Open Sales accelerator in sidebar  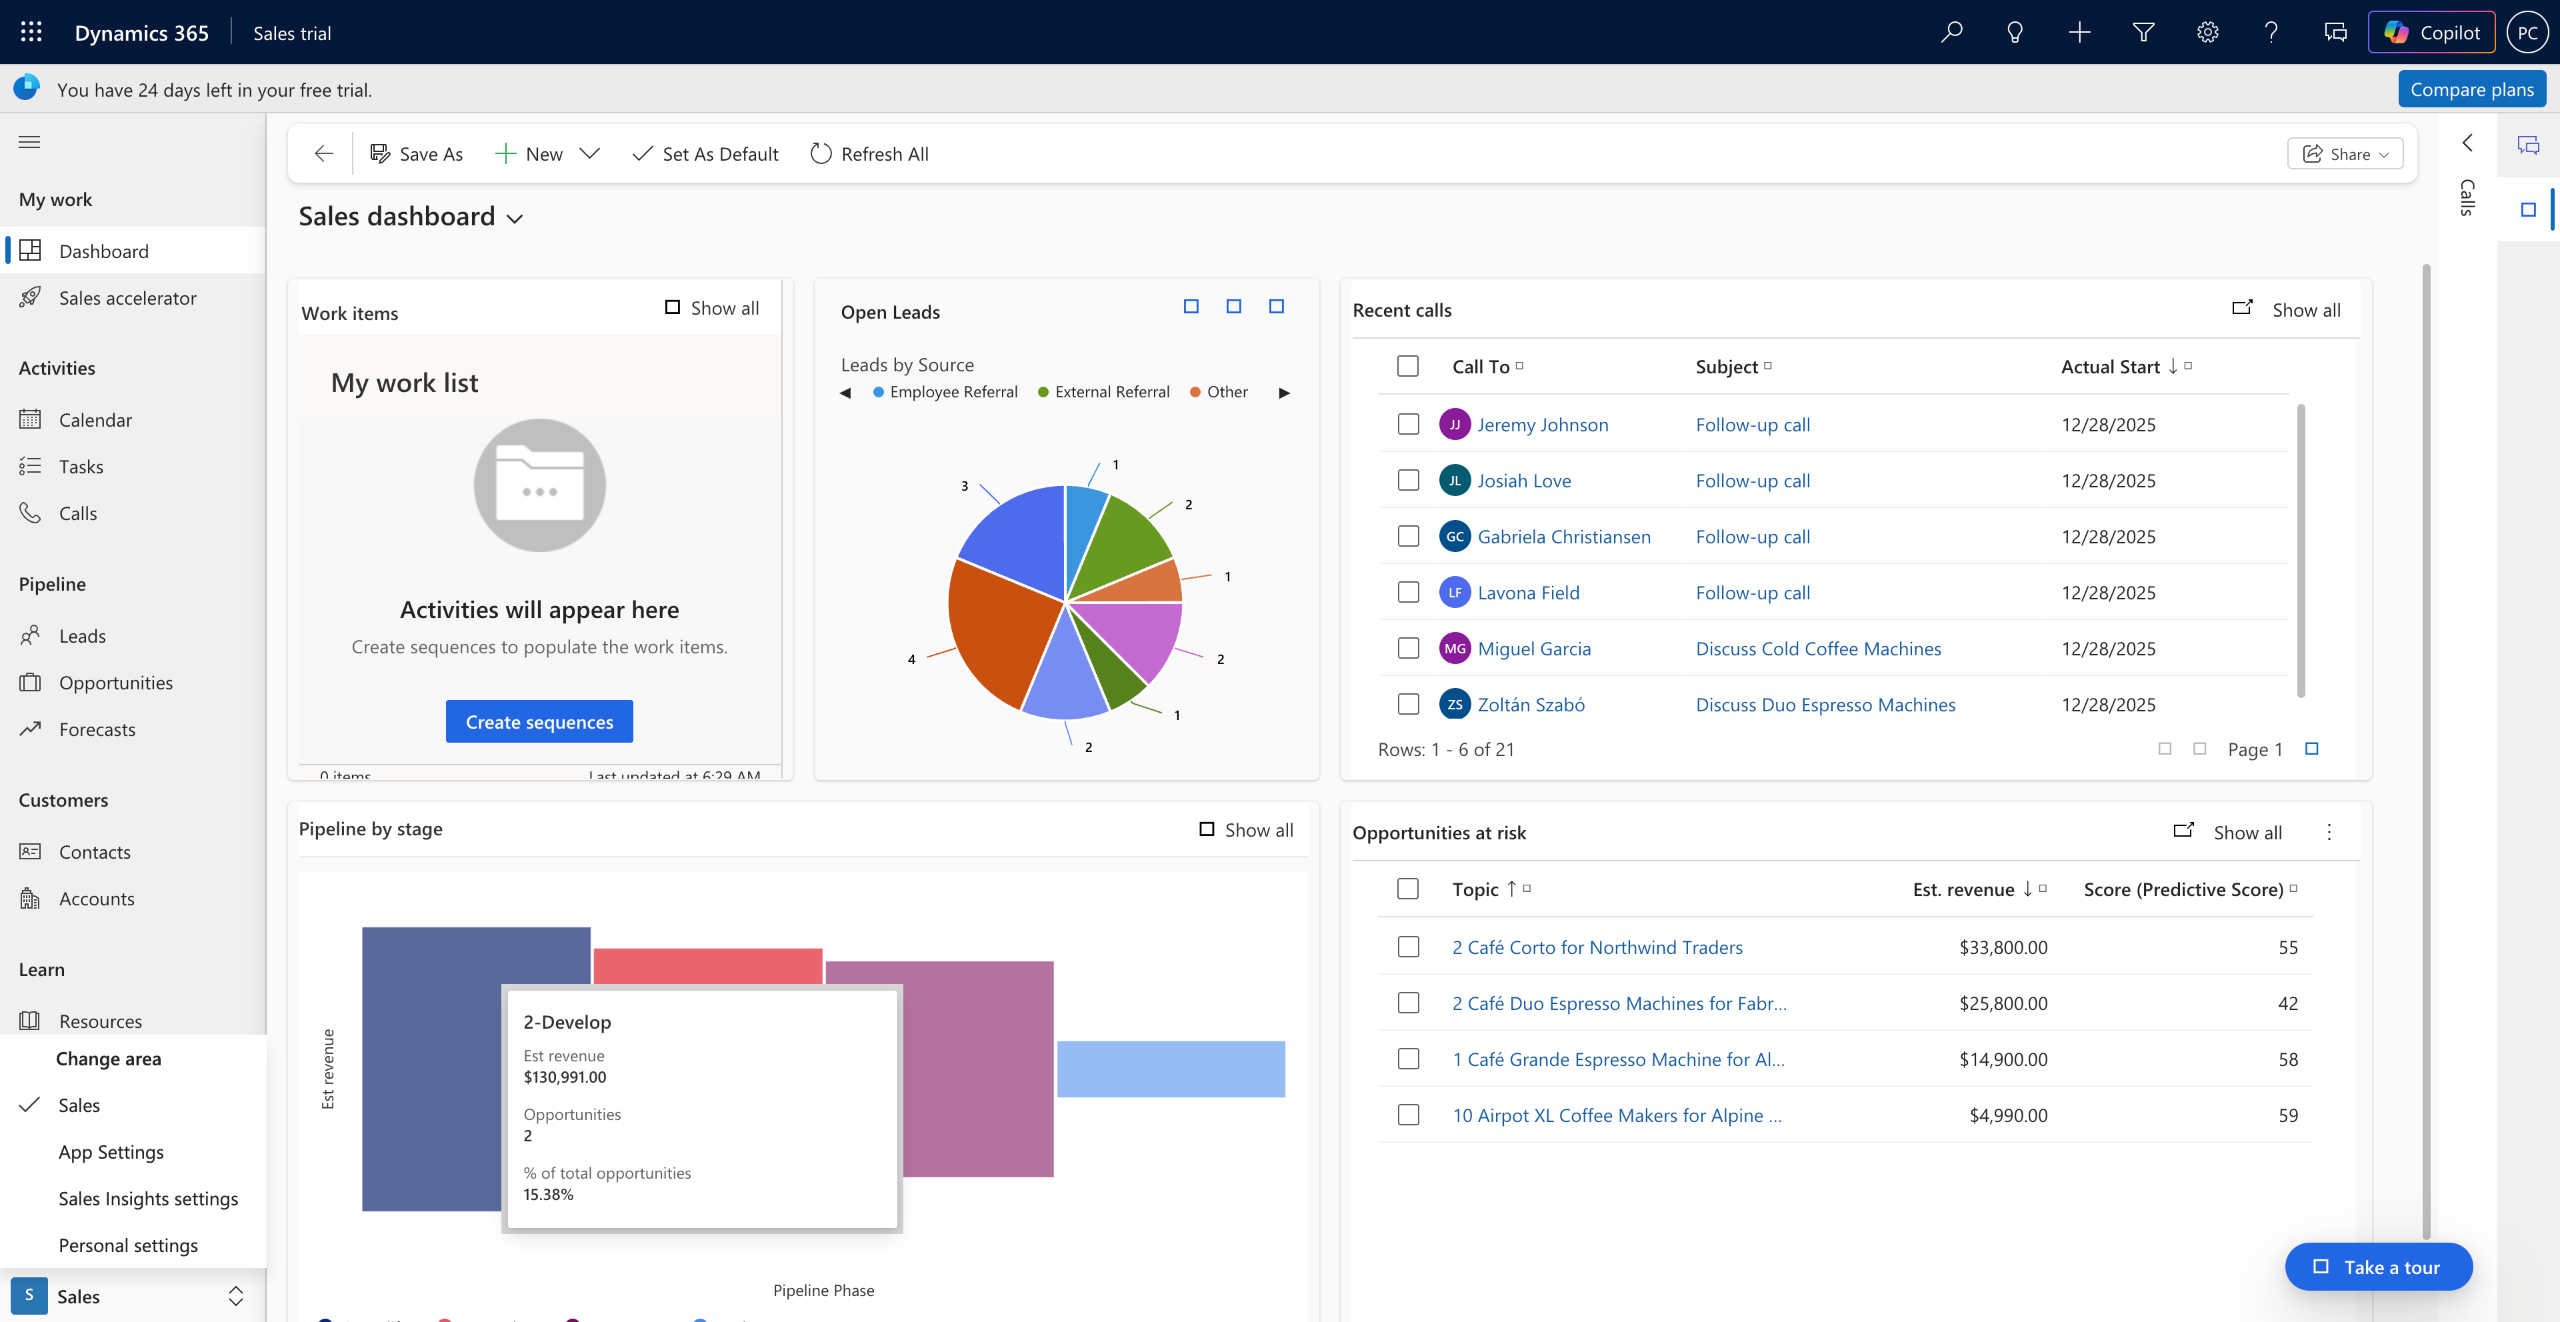coord(127,298)
